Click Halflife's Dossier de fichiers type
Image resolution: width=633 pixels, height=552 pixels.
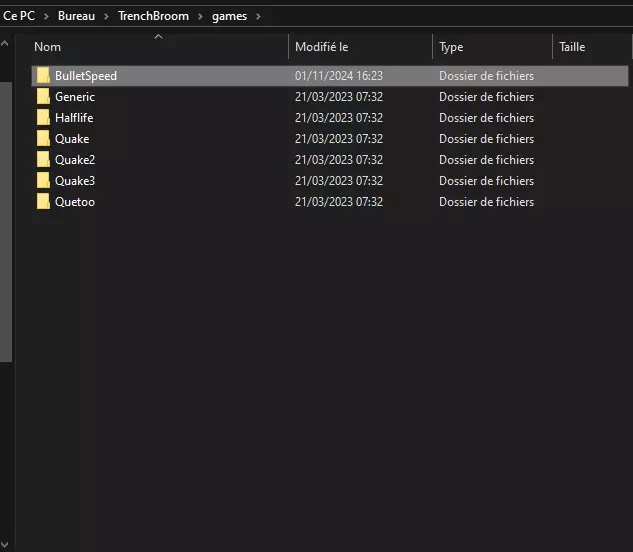pos(486,118)
